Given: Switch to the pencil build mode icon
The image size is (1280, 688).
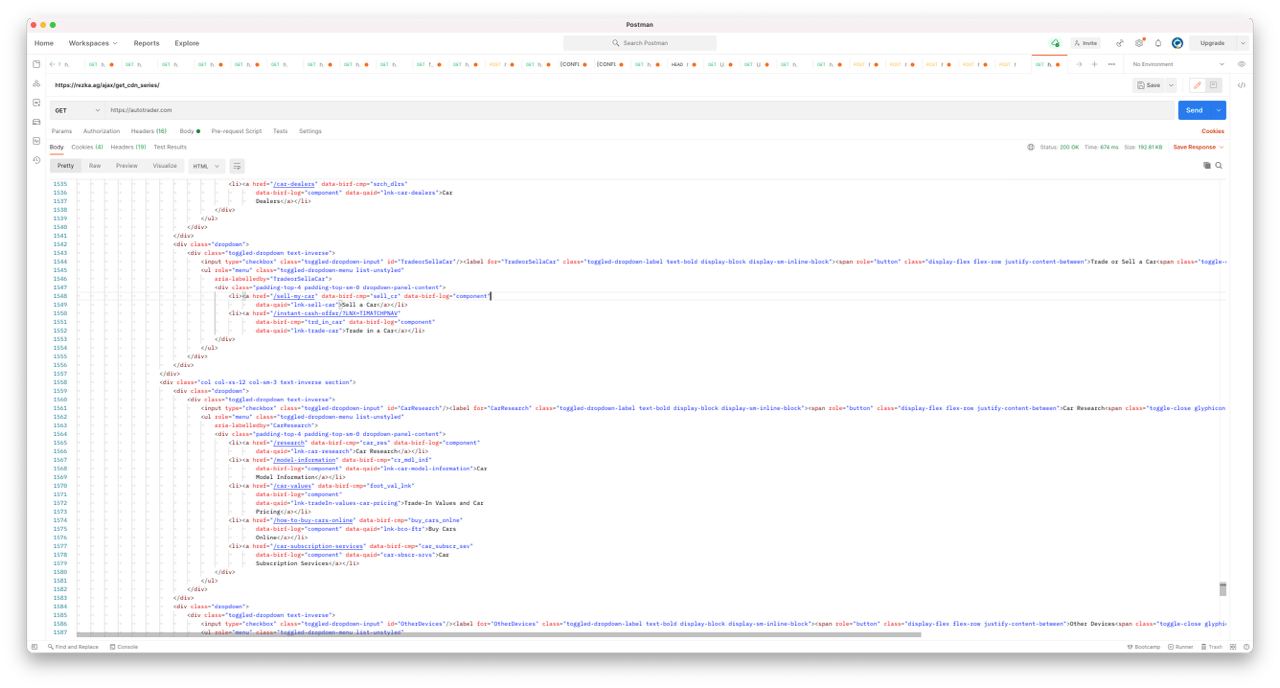Looking at the screenshot, I should coord(1198,85).
